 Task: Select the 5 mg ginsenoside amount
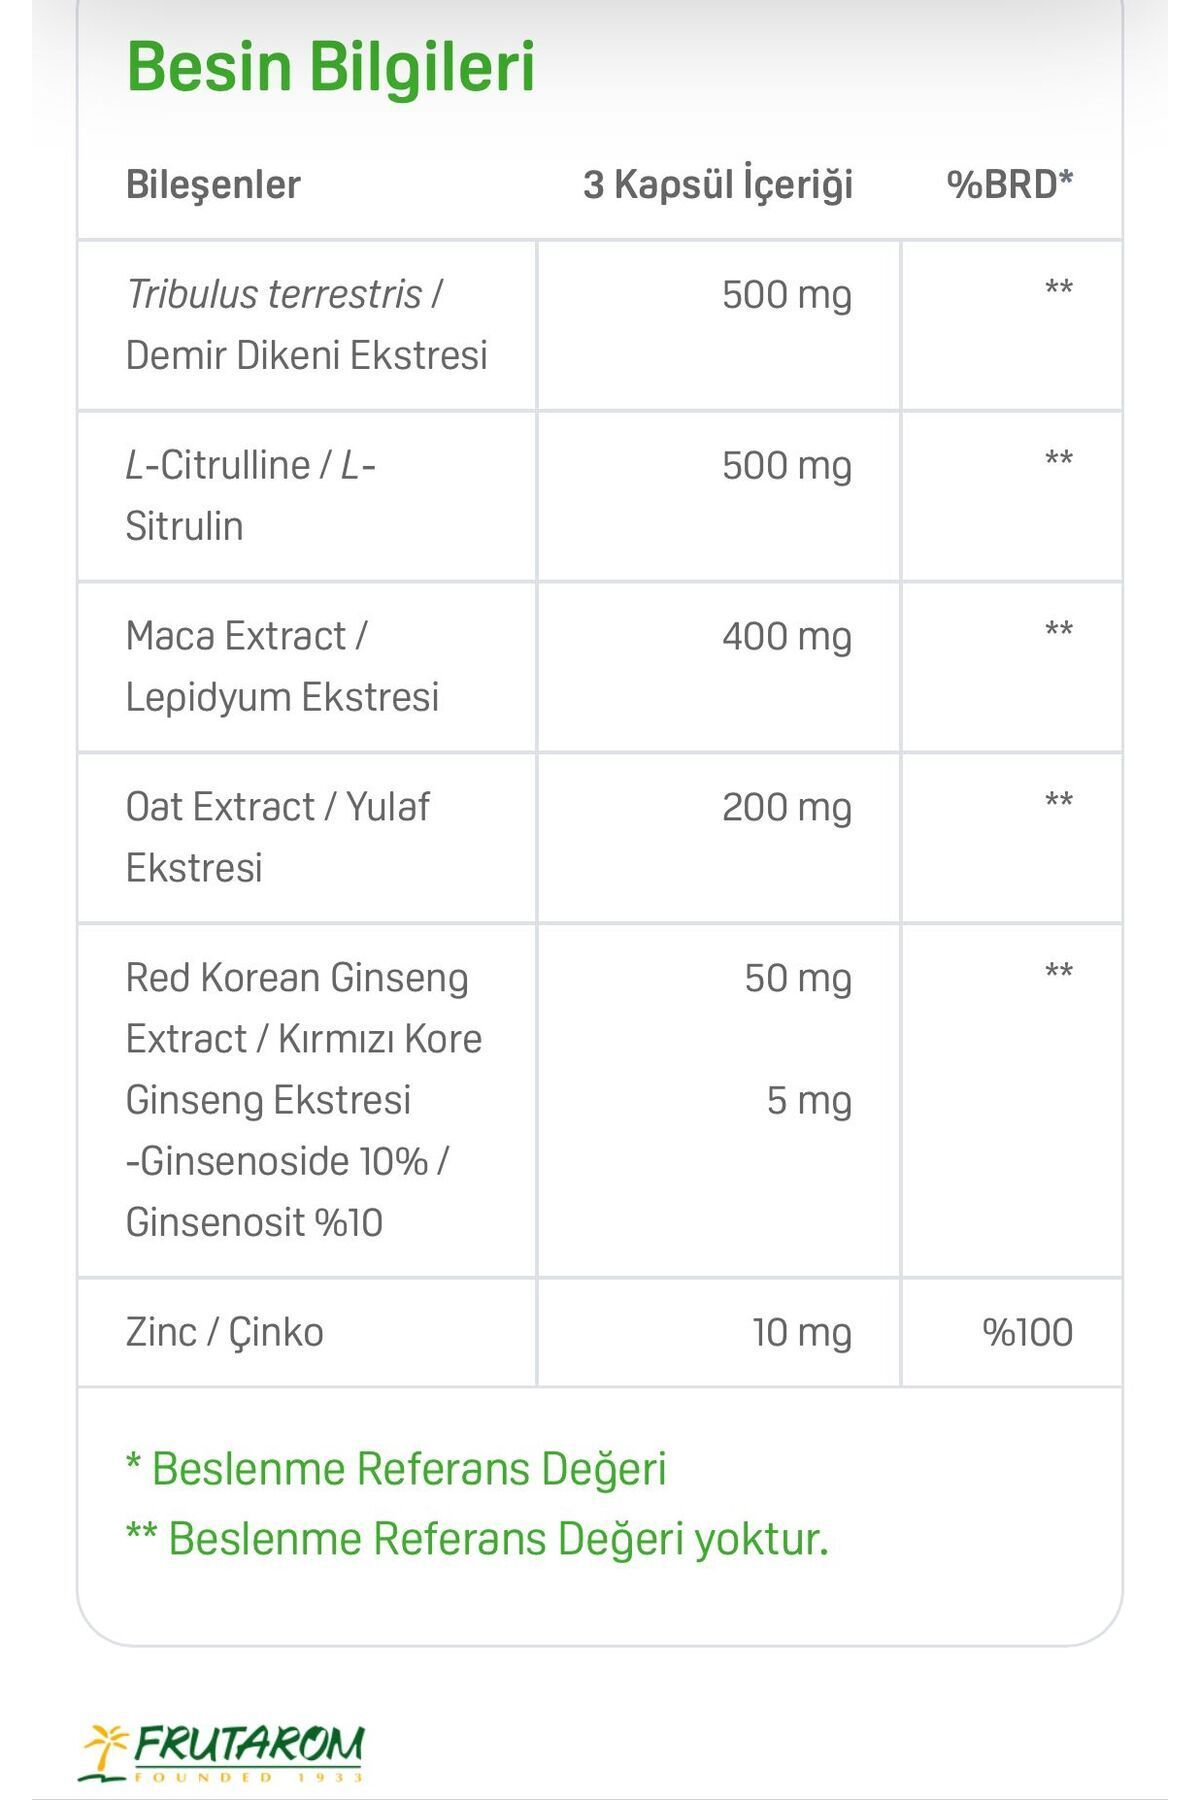pos(809,1102)
